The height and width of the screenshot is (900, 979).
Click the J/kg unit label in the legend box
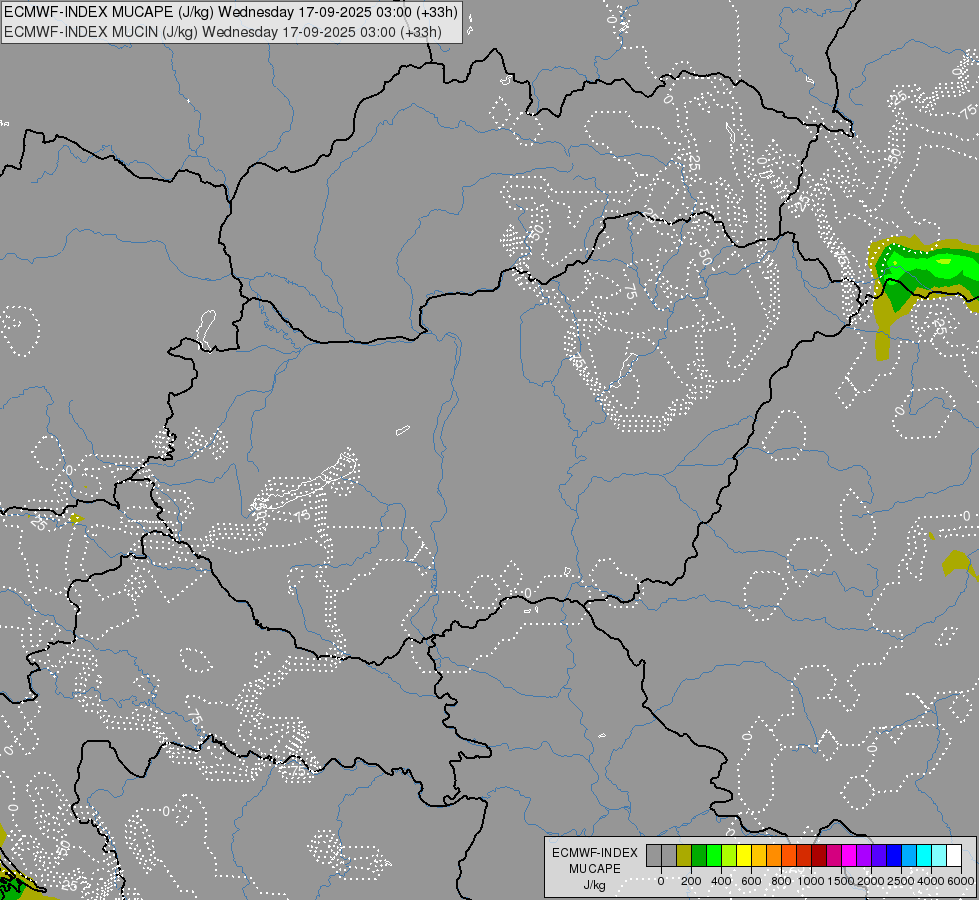[x=594, y=886]
